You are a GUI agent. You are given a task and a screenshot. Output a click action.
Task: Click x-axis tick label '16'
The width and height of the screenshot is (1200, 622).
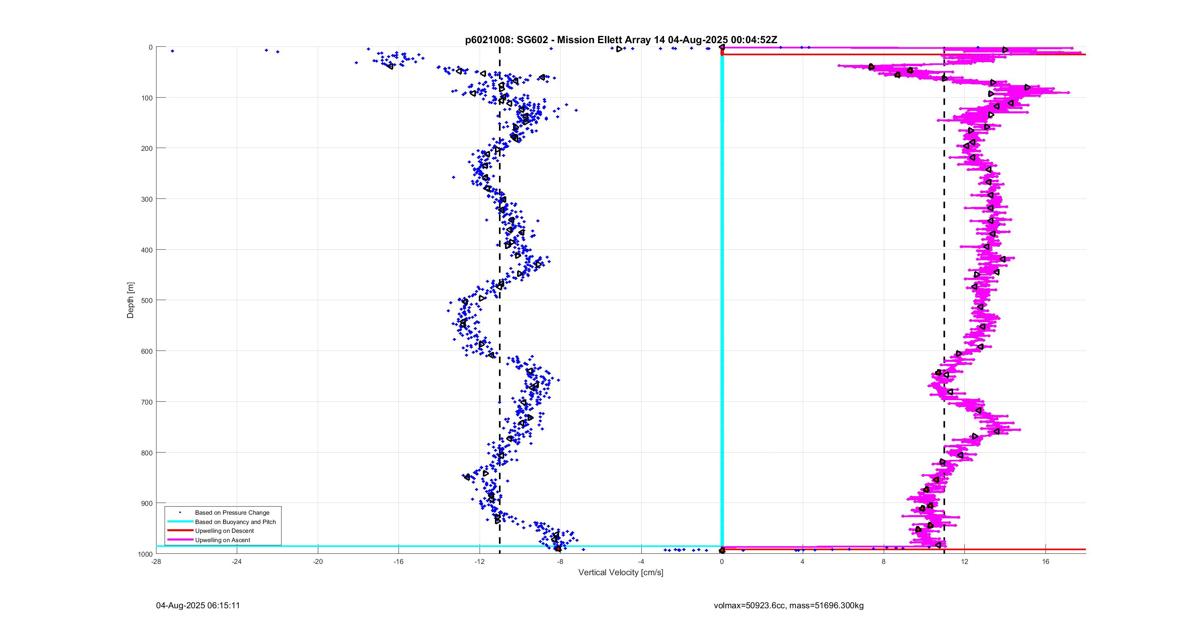1046,561
